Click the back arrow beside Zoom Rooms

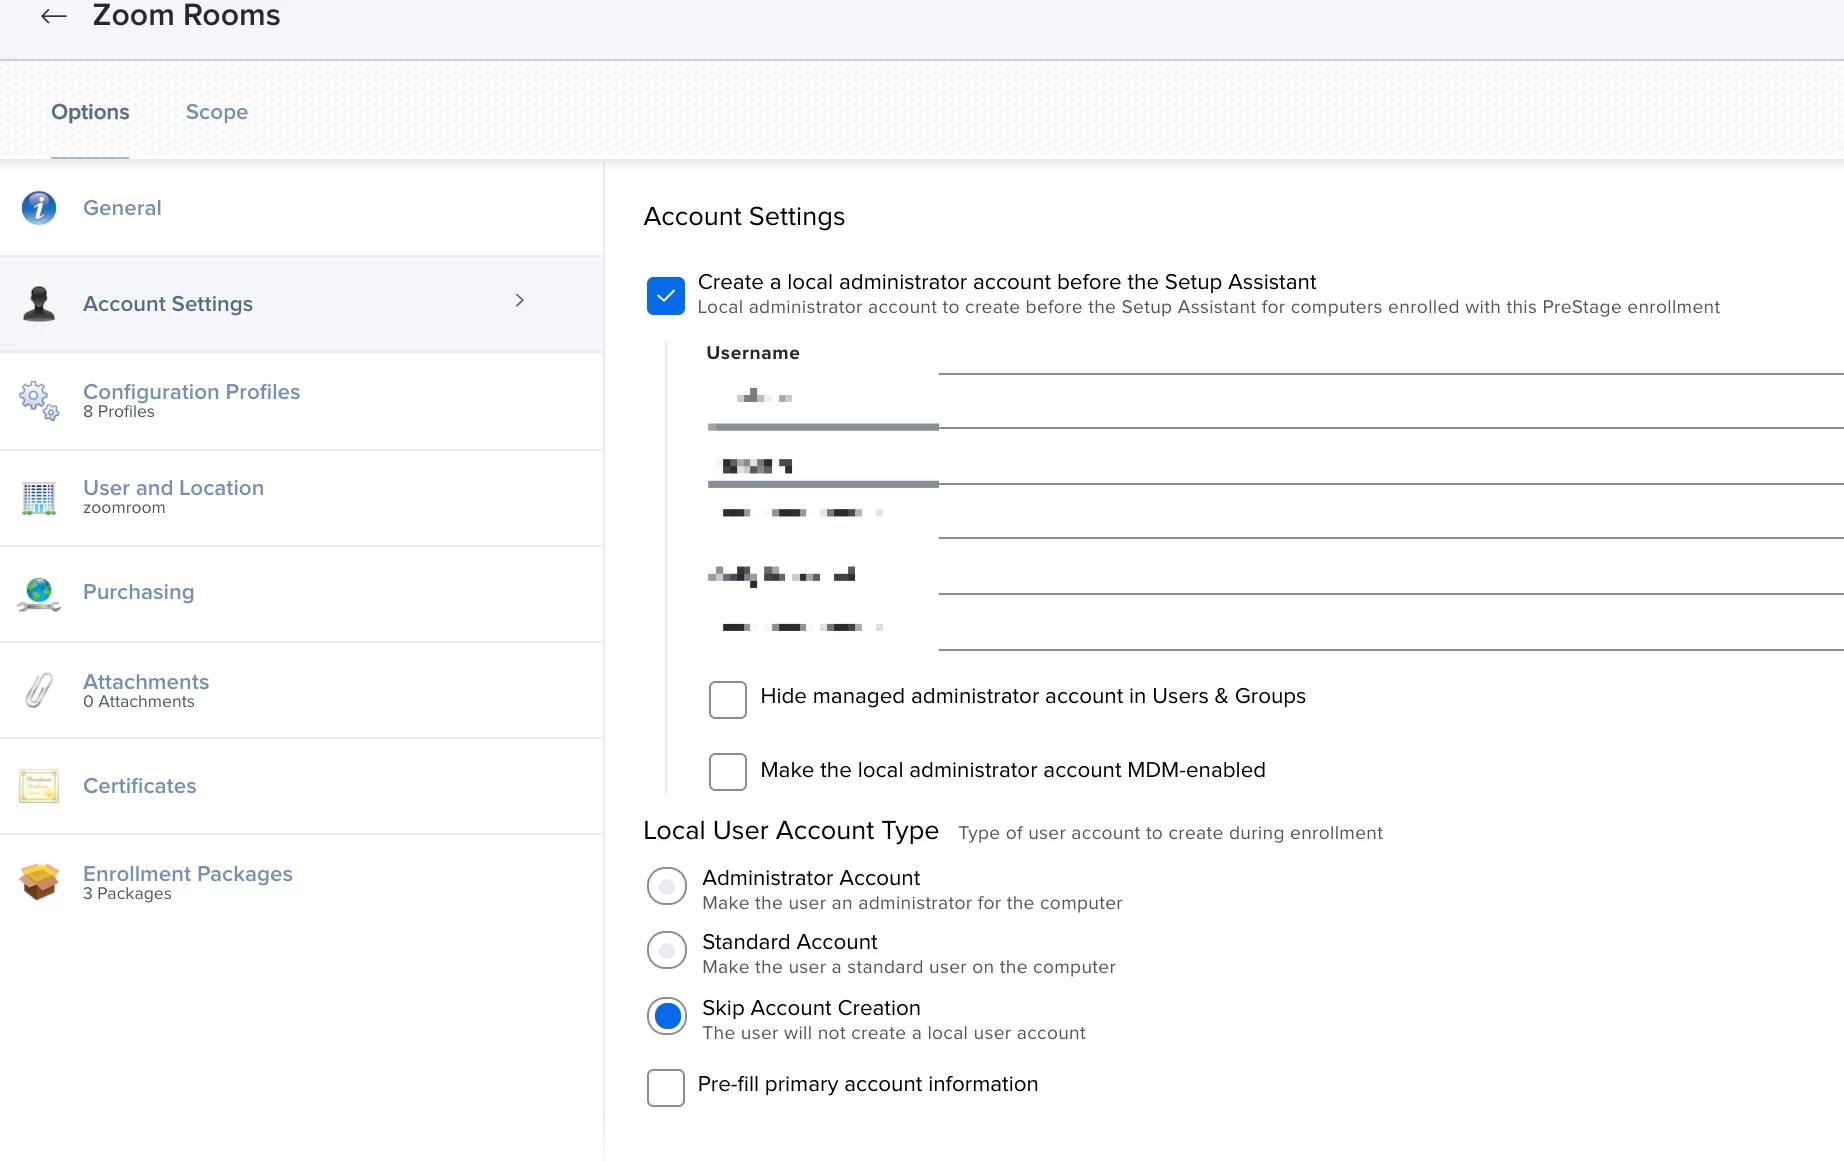click(54, 16)
